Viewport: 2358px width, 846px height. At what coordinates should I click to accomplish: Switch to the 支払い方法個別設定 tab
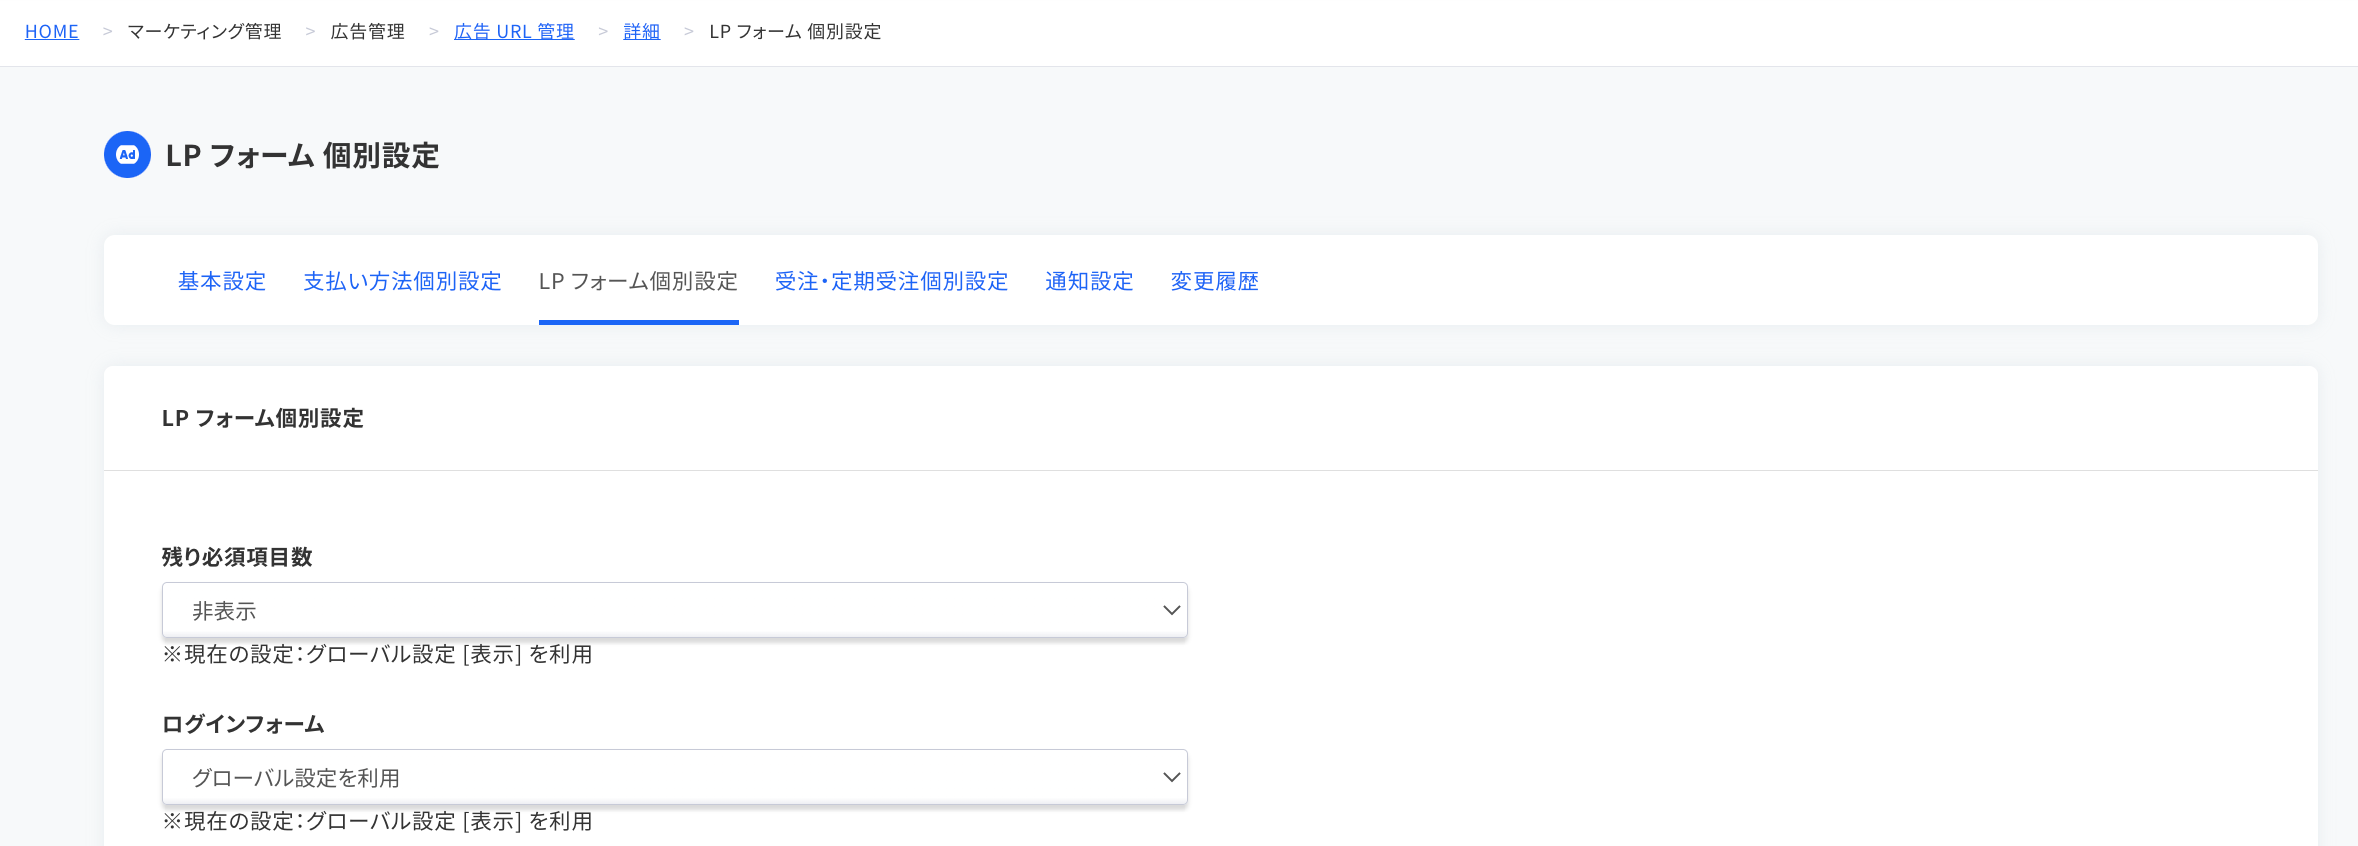(x=401, y=282)
